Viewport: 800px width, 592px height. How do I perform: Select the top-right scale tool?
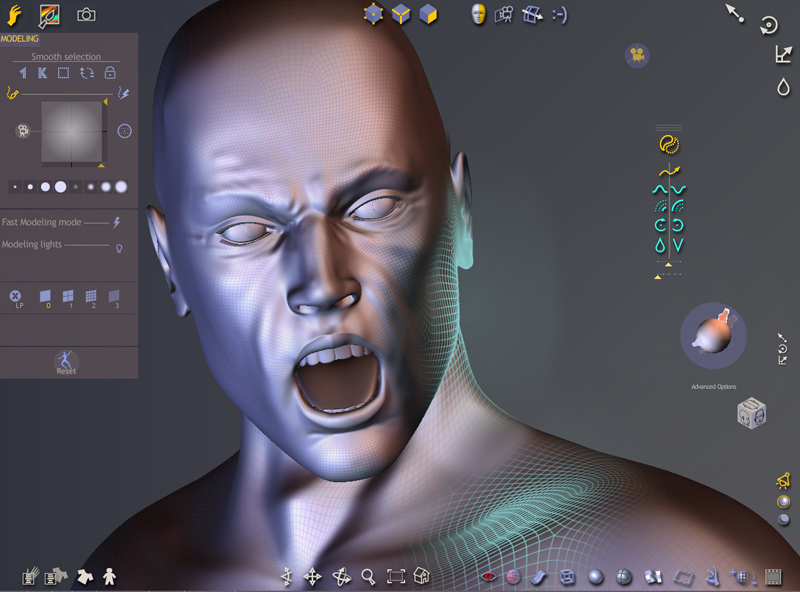point(783,54)
